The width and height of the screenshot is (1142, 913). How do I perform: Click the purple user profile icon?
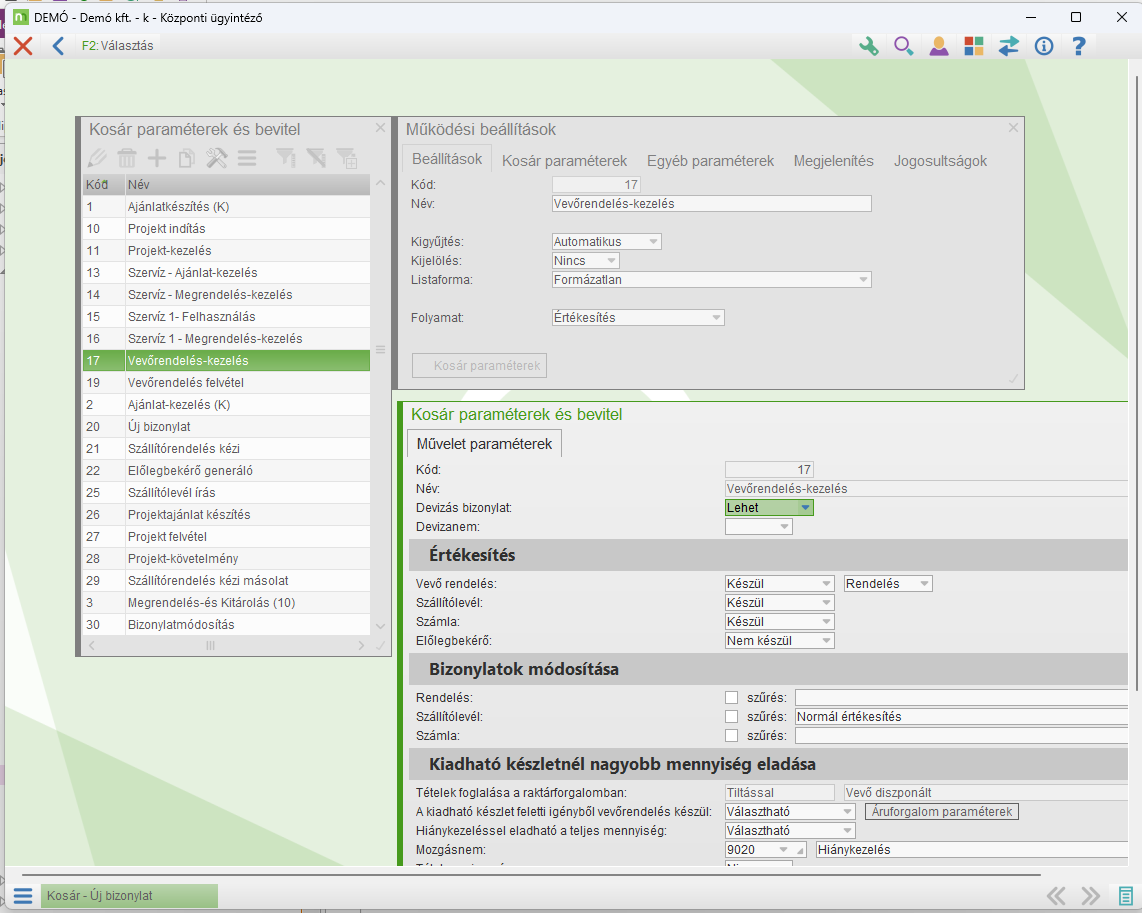coord(938,45)
